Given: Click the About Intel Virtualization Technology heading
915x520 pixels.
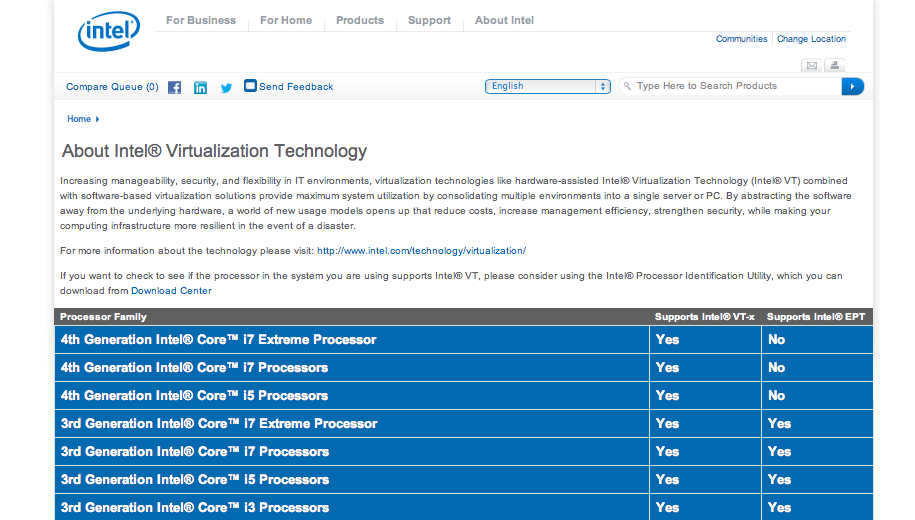Looking at the screenshot, I should (214, 151).
